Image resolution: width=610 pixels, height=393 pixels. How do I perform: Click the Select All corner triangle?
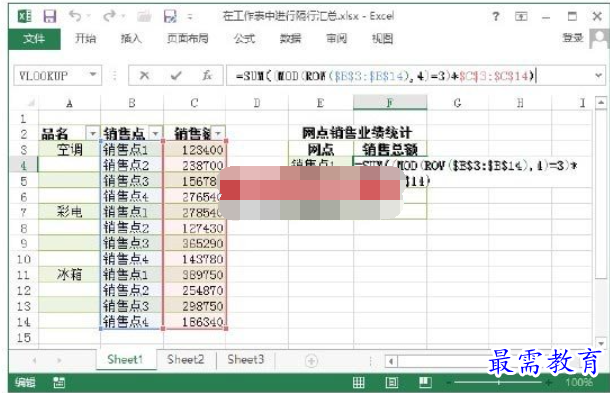(x=31, y=103)
